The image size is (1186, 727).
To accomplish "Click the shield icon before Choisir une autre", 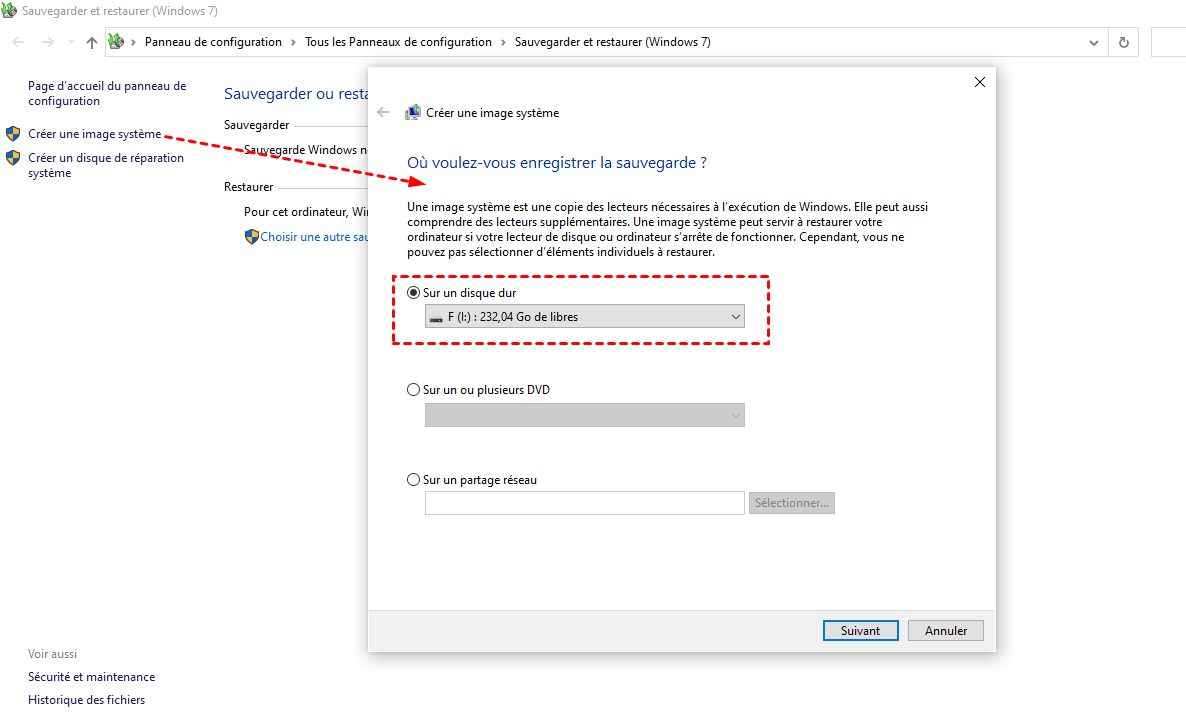I will [x=252, y=237].
